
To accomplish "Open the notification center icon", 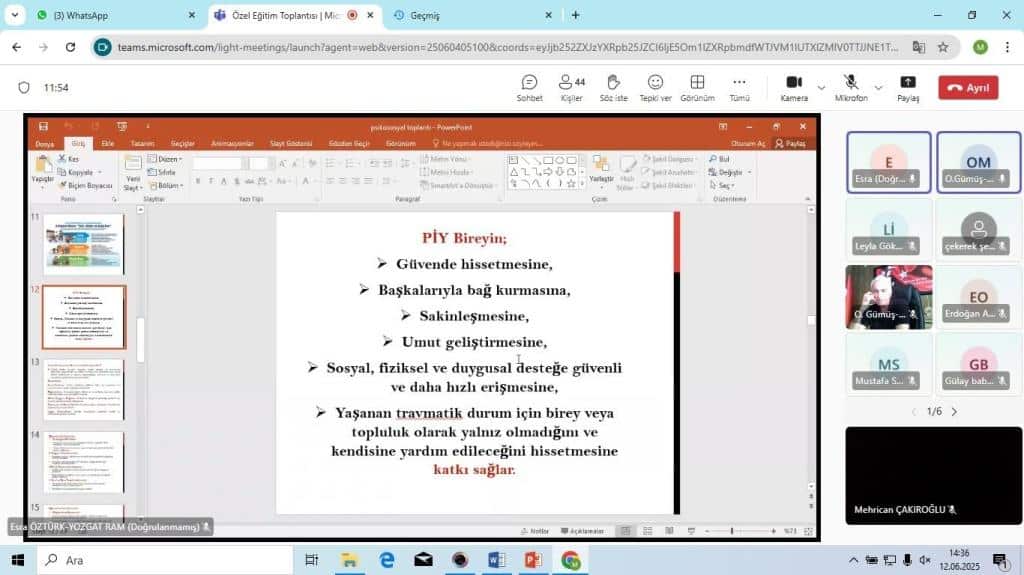I will (1000, 560).
